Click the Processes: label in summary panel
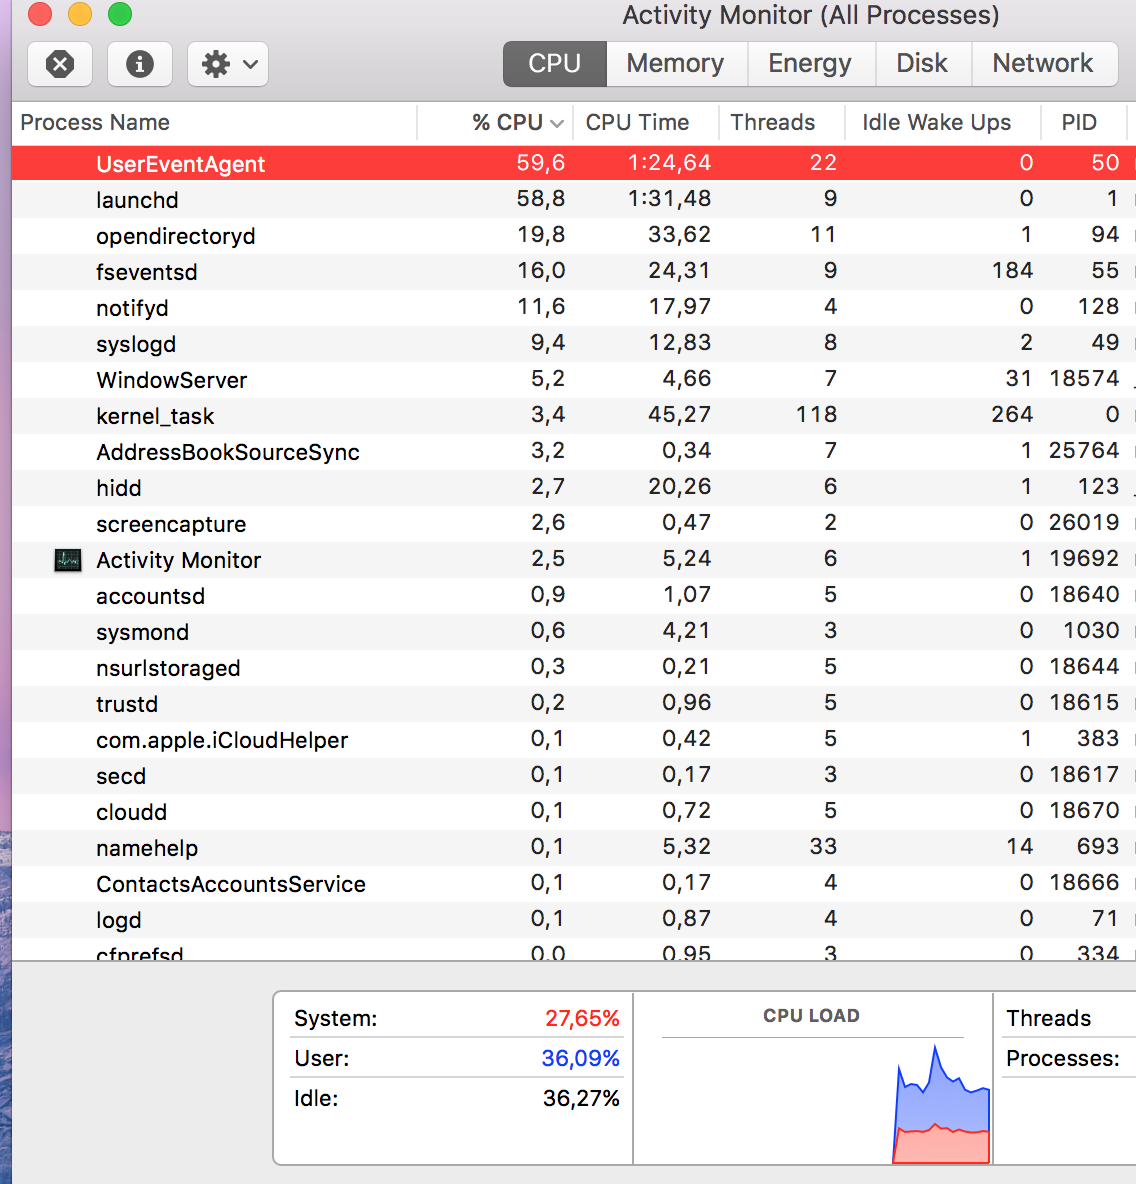 coord(1063,1059)
